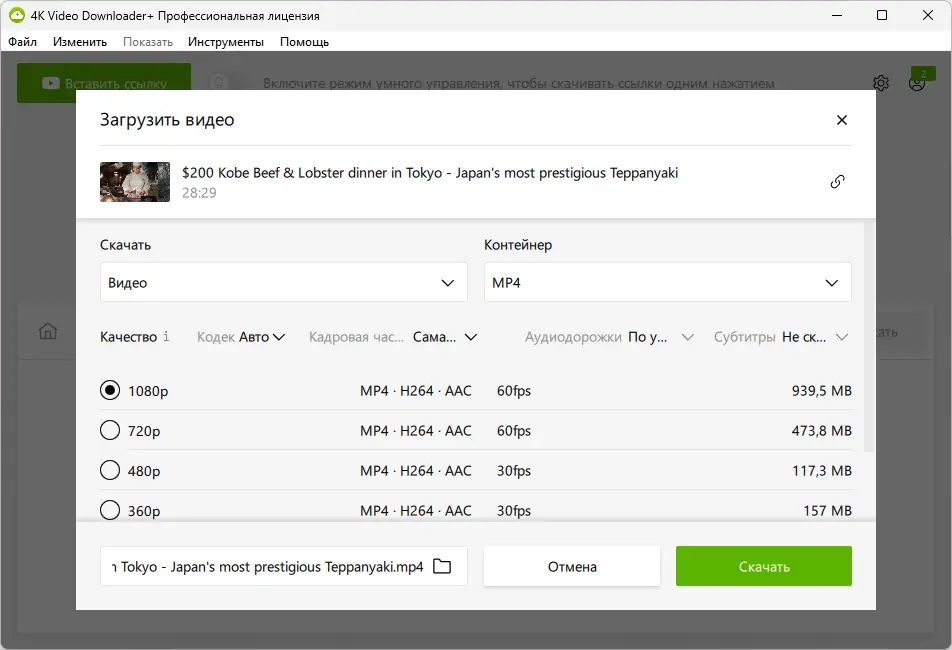Select the 360p quality option
Image resolution: width=952 pixels, height=650 pixels.
110,510
